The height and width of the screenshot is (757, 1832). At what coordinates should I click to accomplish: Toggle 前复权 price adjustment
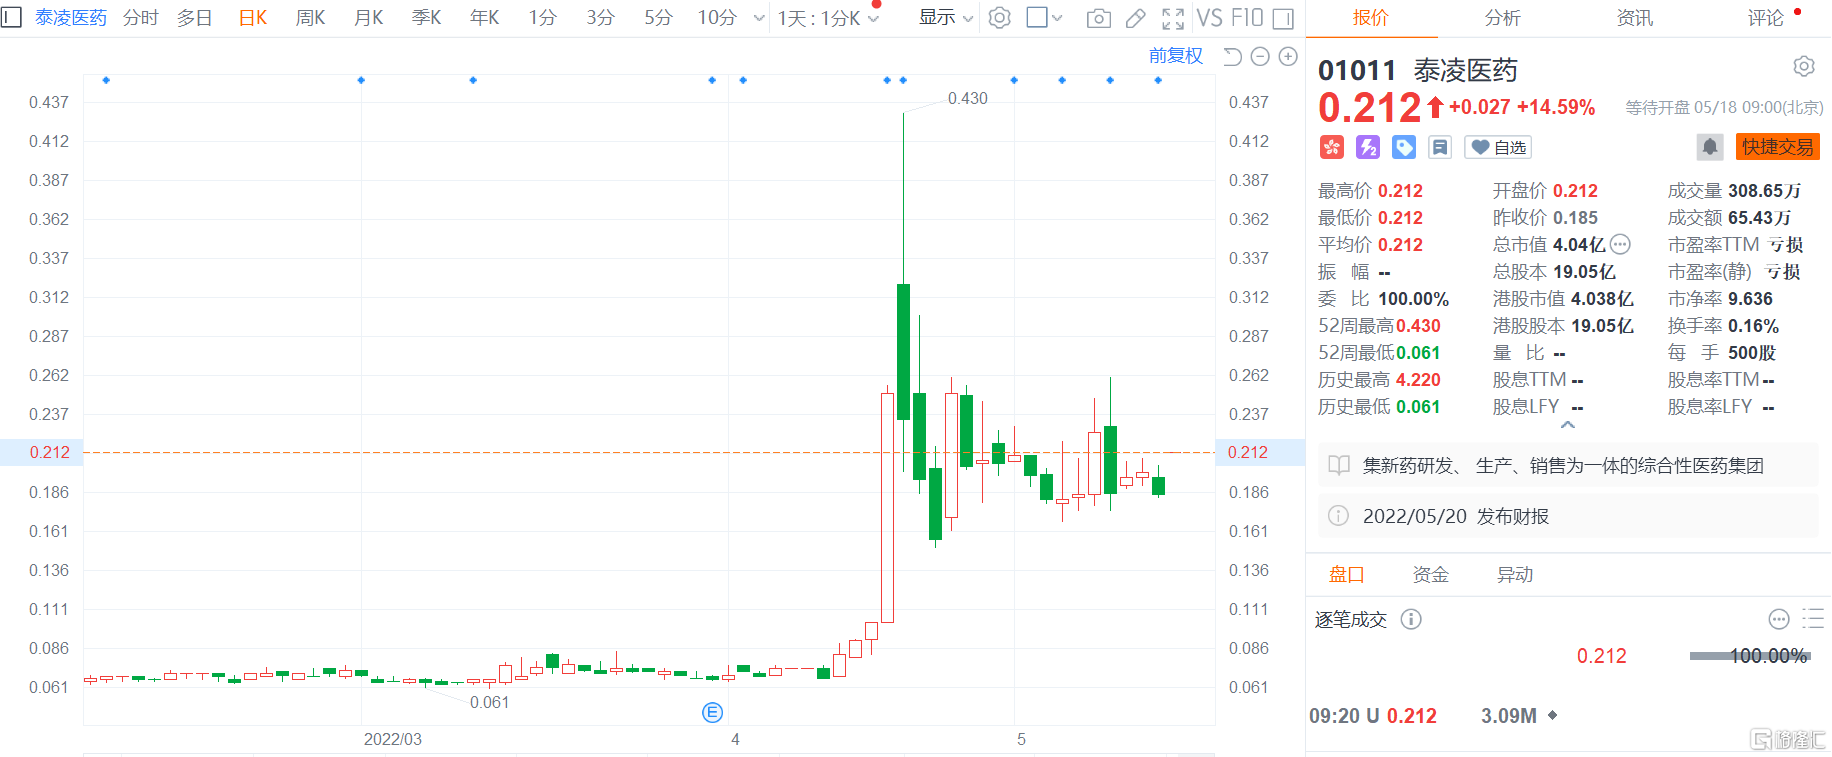(x=1176, y=56)
